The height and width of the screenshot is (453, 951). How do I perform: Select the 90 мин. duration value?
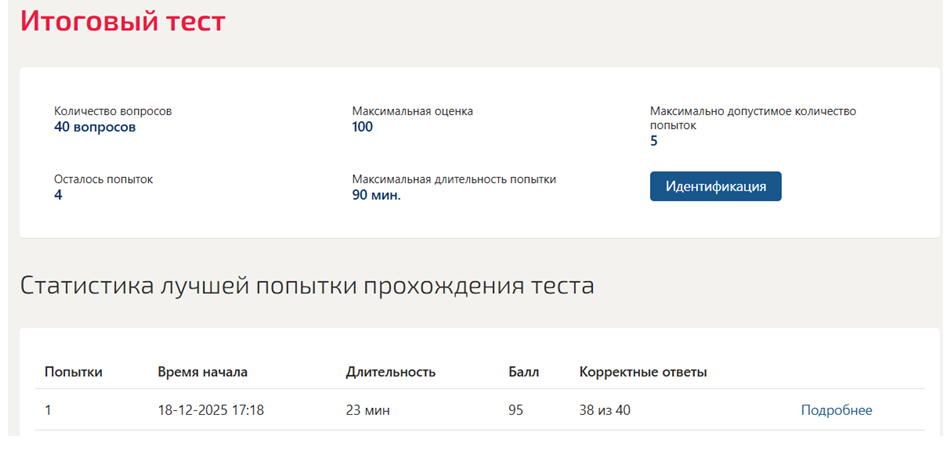(377, 195)
